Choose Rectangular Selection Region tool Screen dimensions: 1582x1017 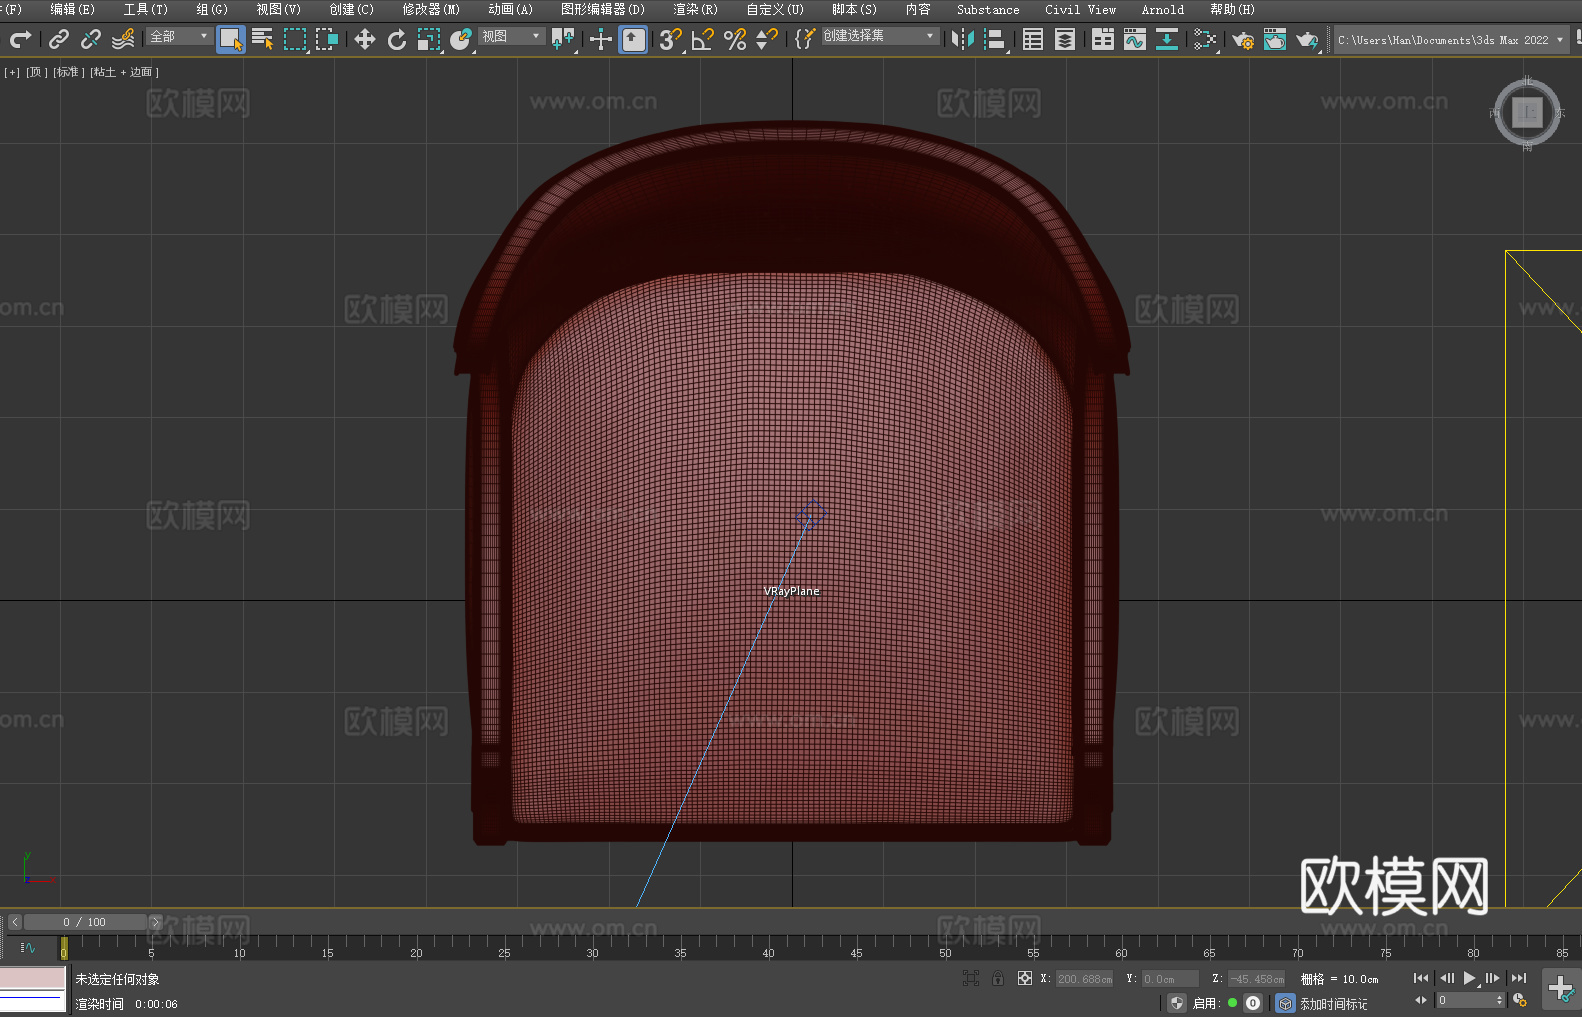tap(295, 39)
